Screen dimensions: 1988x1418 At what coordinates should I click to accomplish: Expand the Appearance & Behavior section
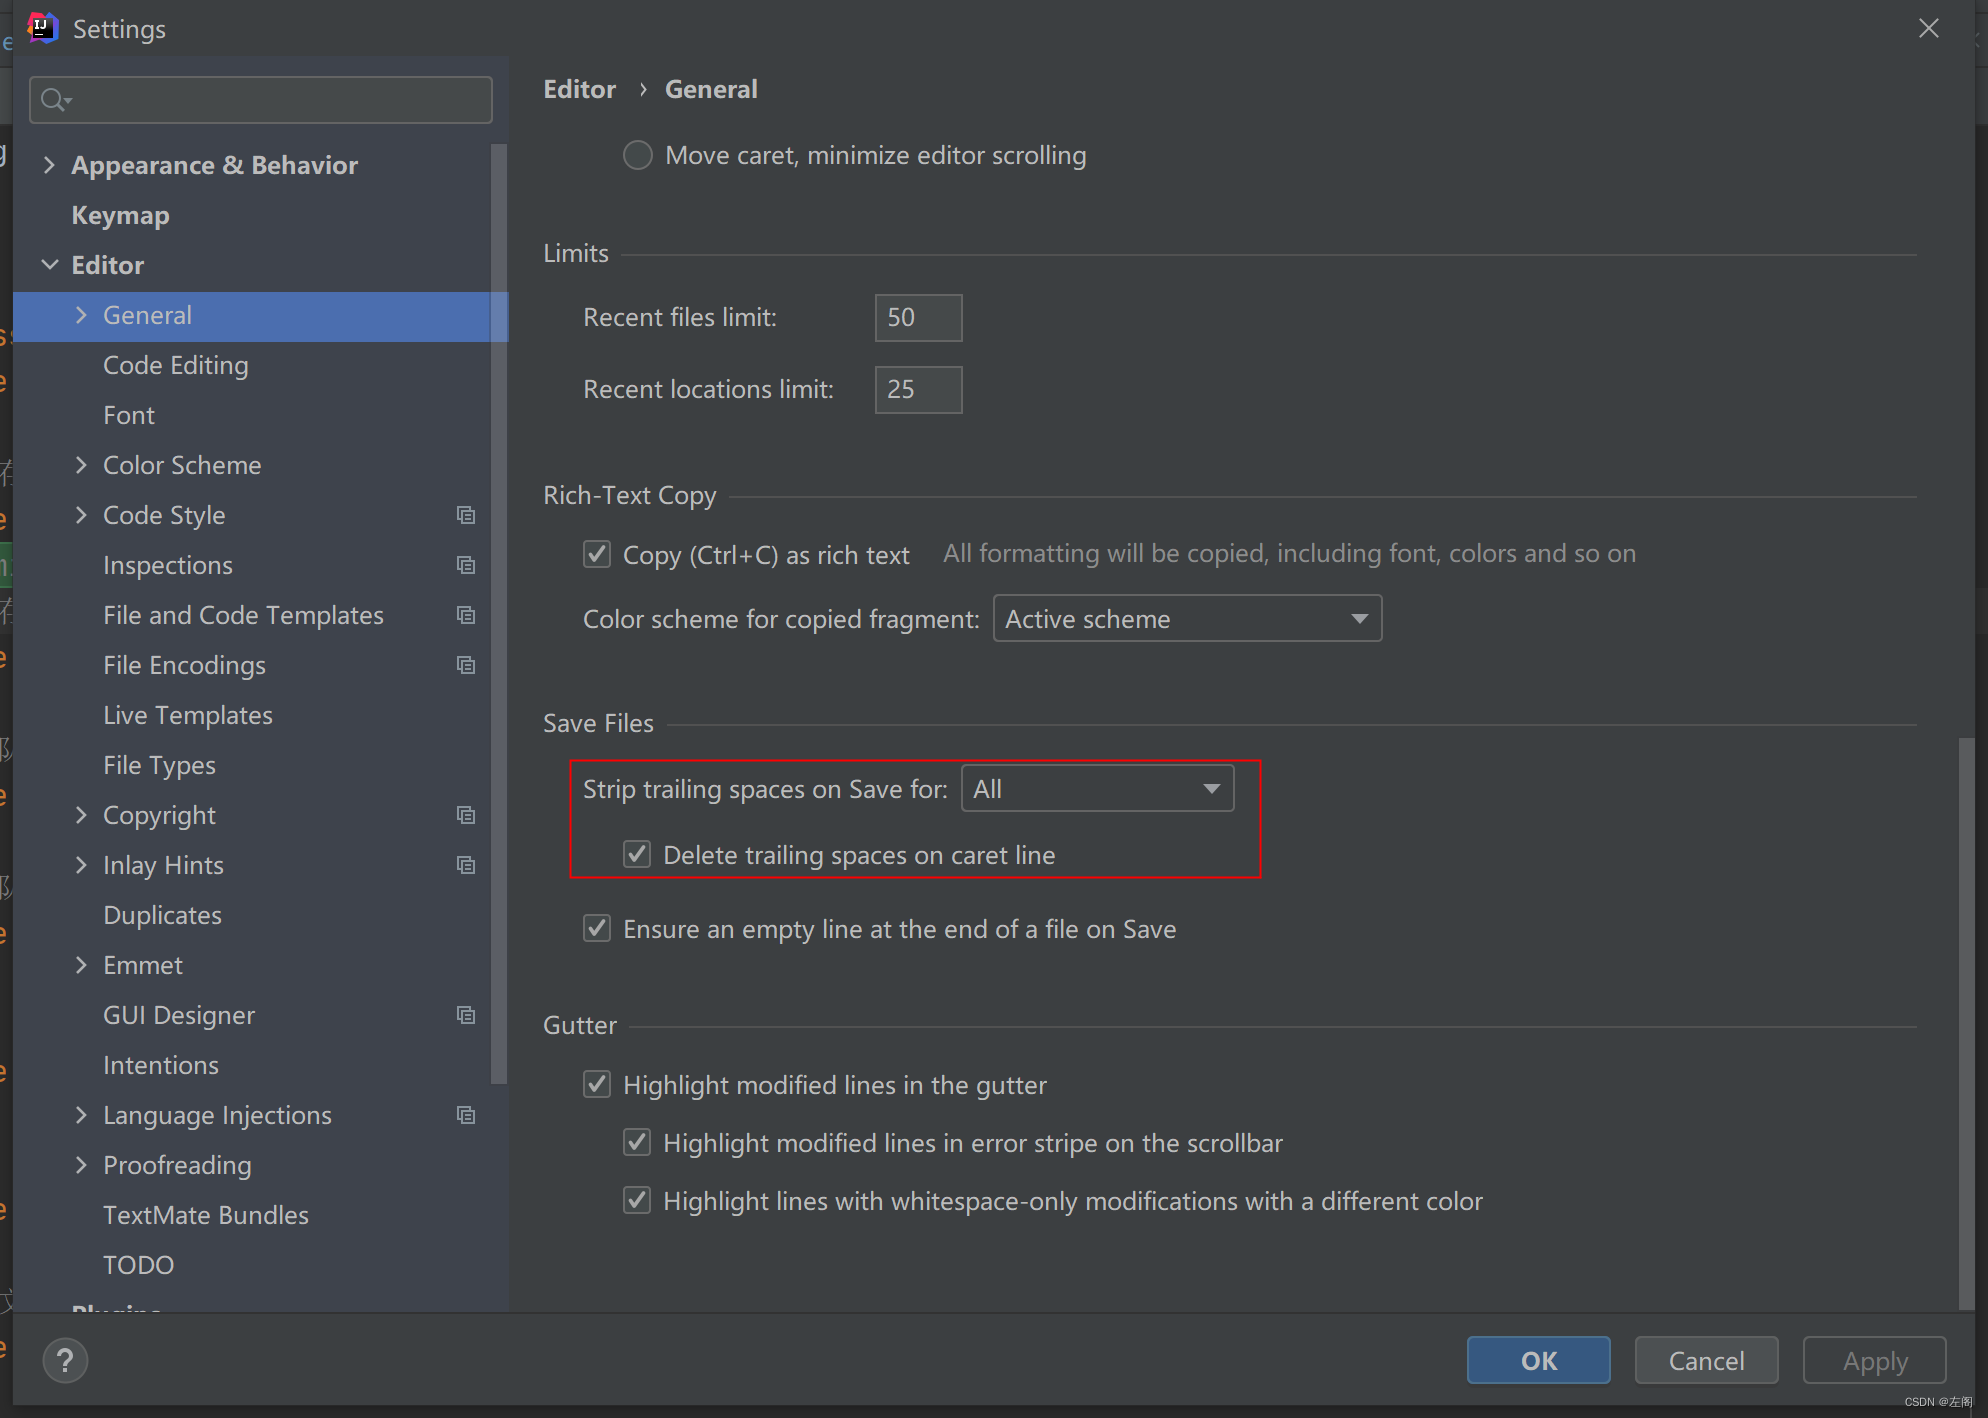49,165
